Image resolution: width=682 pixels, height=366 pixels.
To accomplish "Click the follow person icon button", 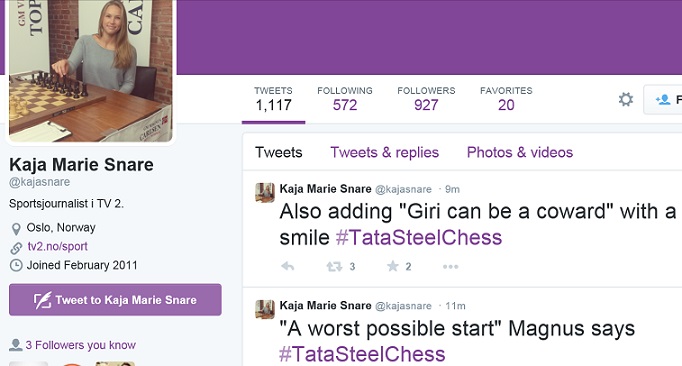I will click(x=663, y=100).
